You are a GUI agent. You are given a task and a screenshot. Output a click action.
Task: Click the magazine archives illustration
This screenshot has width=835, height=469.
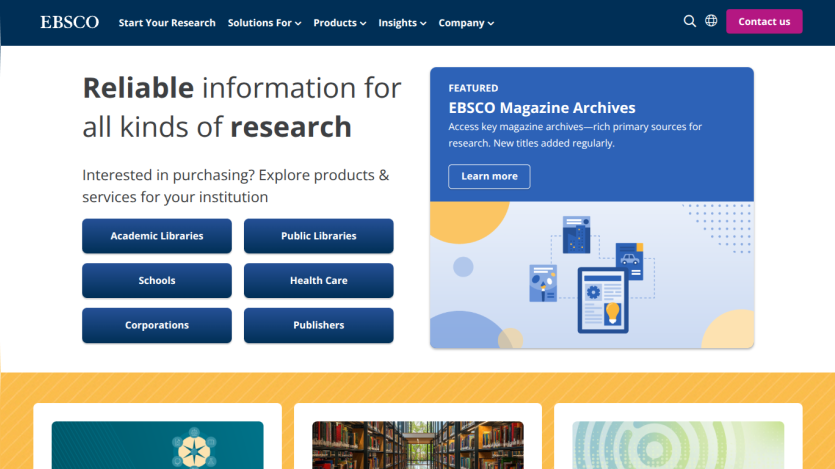tap(592, 275)
